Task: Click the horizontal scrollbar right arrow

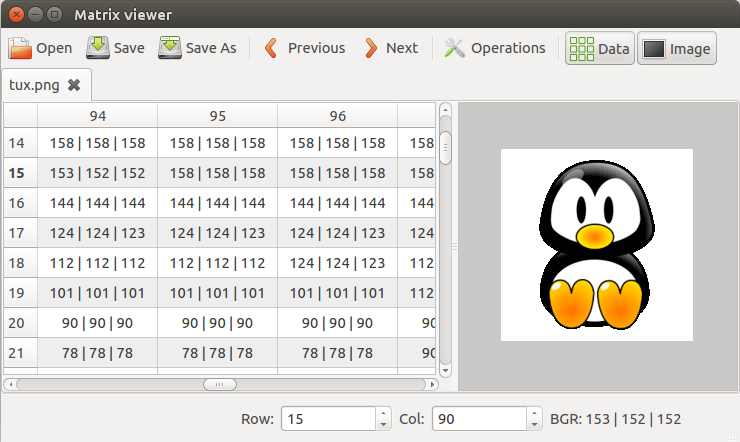Action: 432,384
